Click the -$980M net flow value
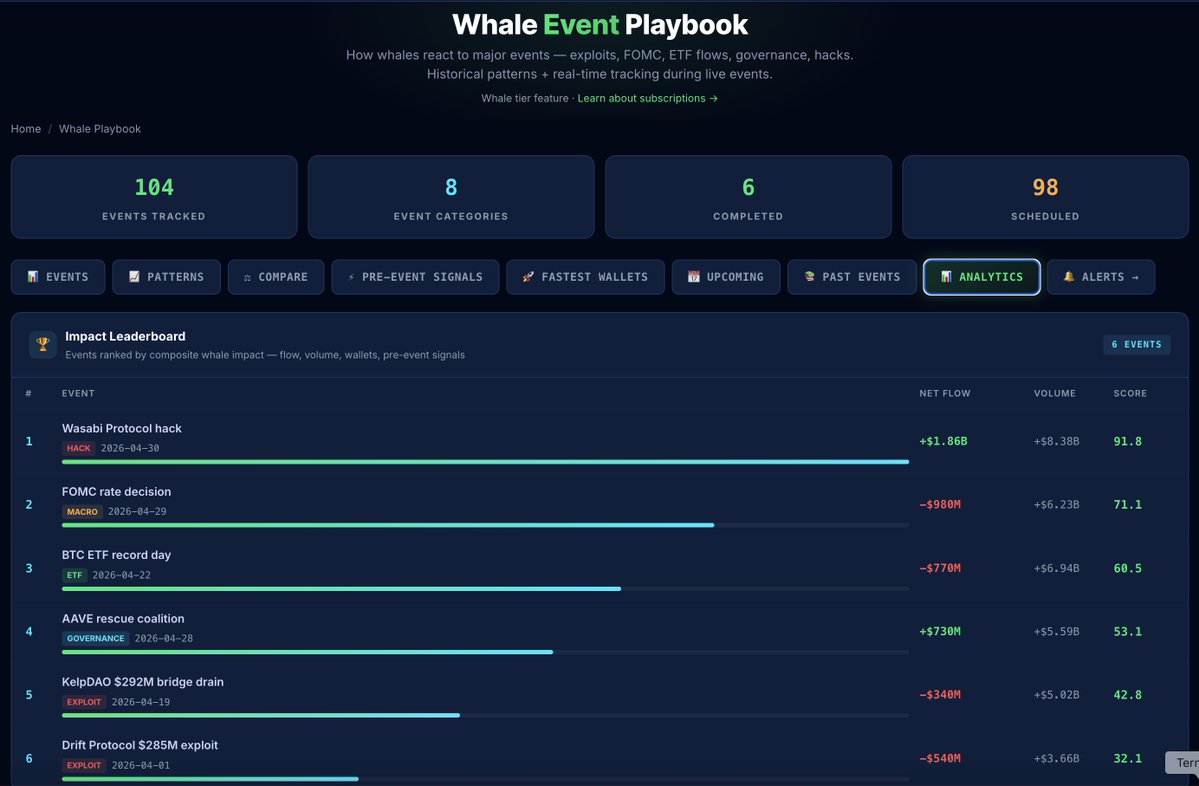 coord(940,505)
